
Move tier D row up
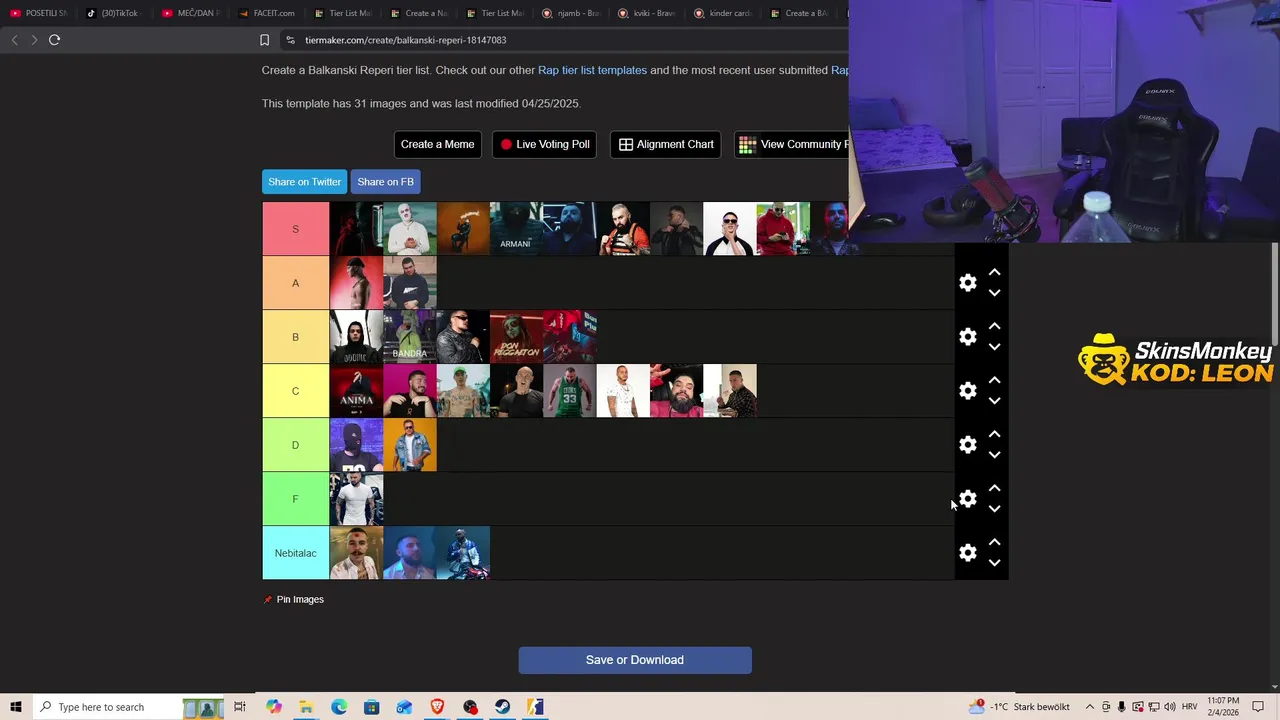pyautogui.click(x=994, y=434)
